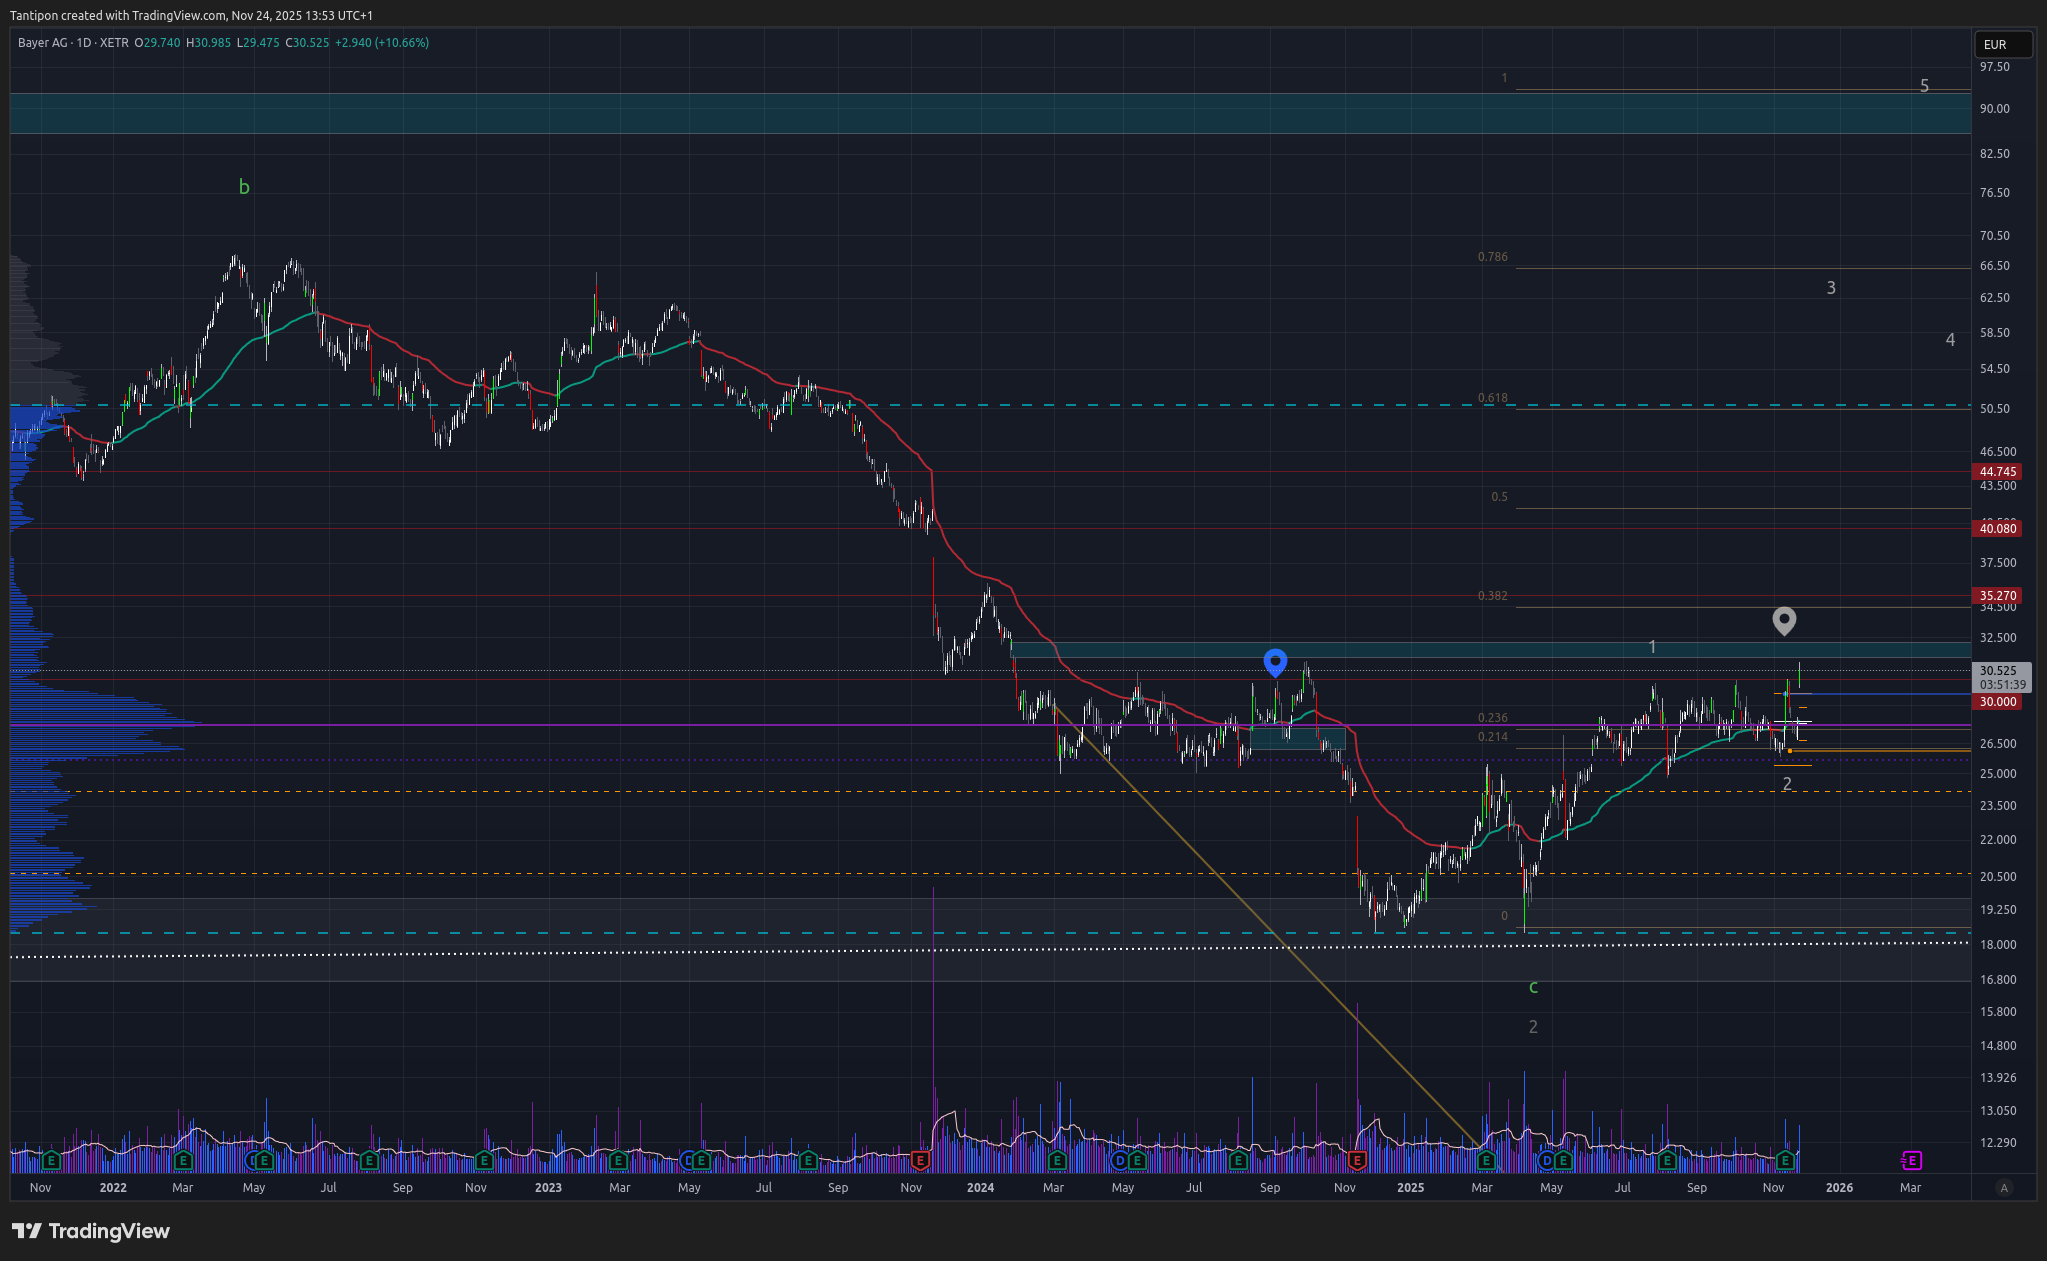Click the current price 30.525 label
This screenshot has height=1261, width=2047.
(1999, 671)
